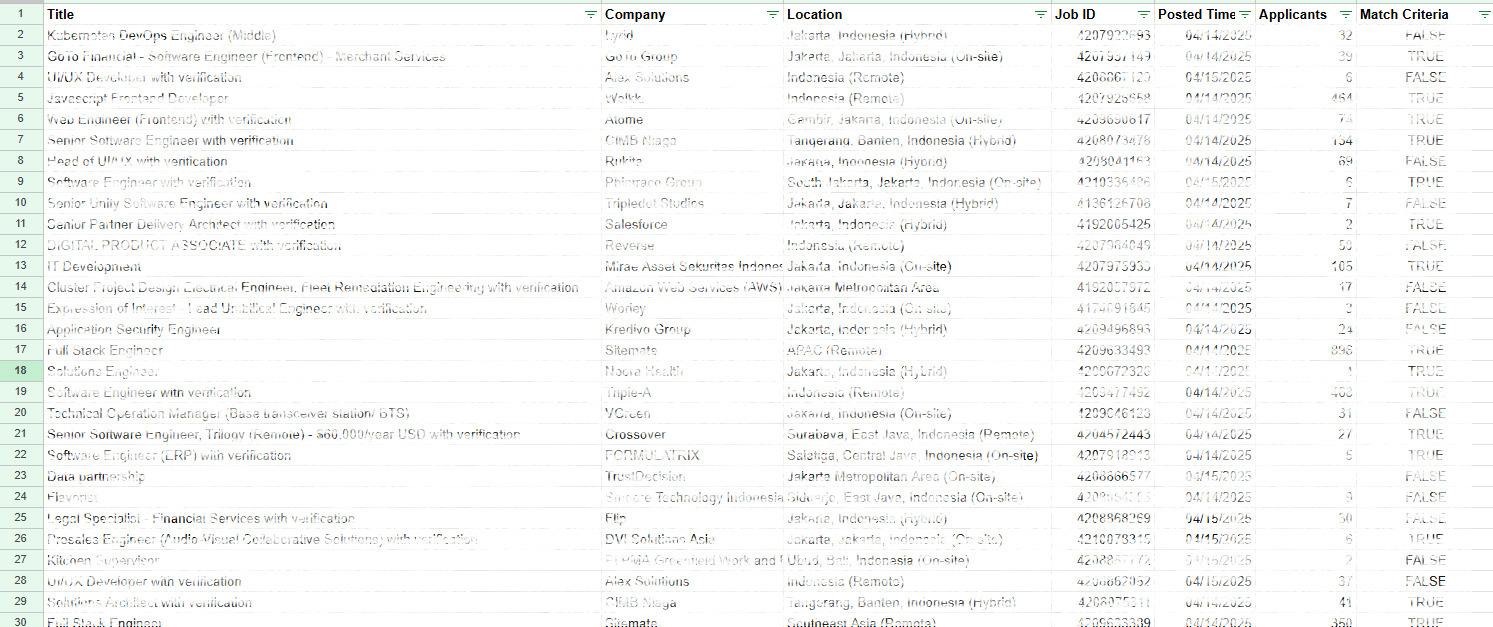1493x627 pixels.
Task: Select row header 1
Action: 21,15
